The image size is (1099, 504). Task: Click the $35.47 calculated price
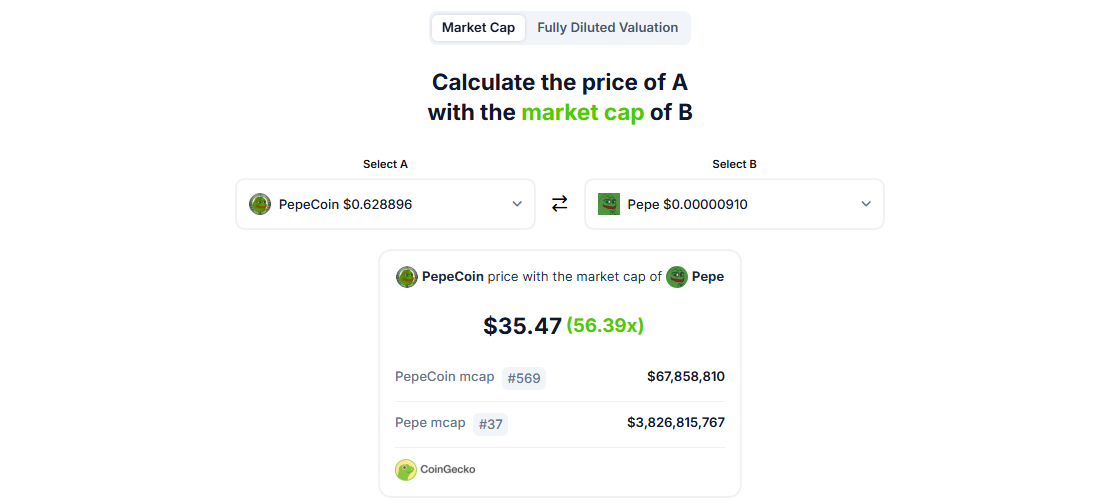[522, 326]
